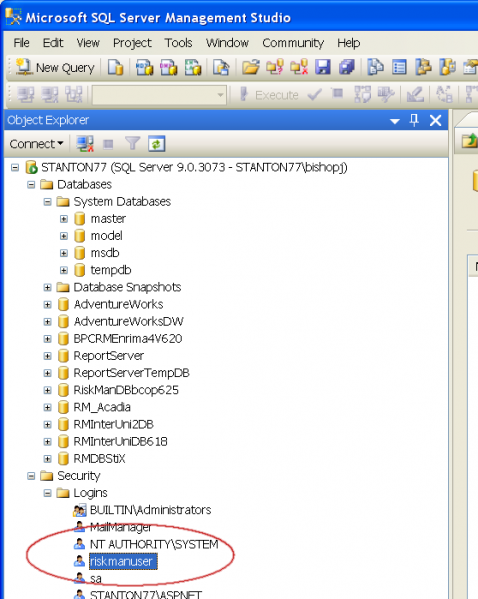Click the Open File folder icon
478x599 pixels.
coord(251,68)
